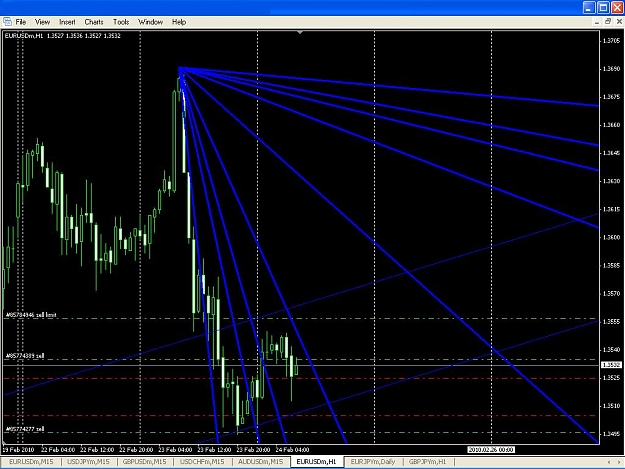625x469 pixels.
Task: Click the 23 Feb 20:00 time label
Action: pyautogui.click(x=253, y=449)
